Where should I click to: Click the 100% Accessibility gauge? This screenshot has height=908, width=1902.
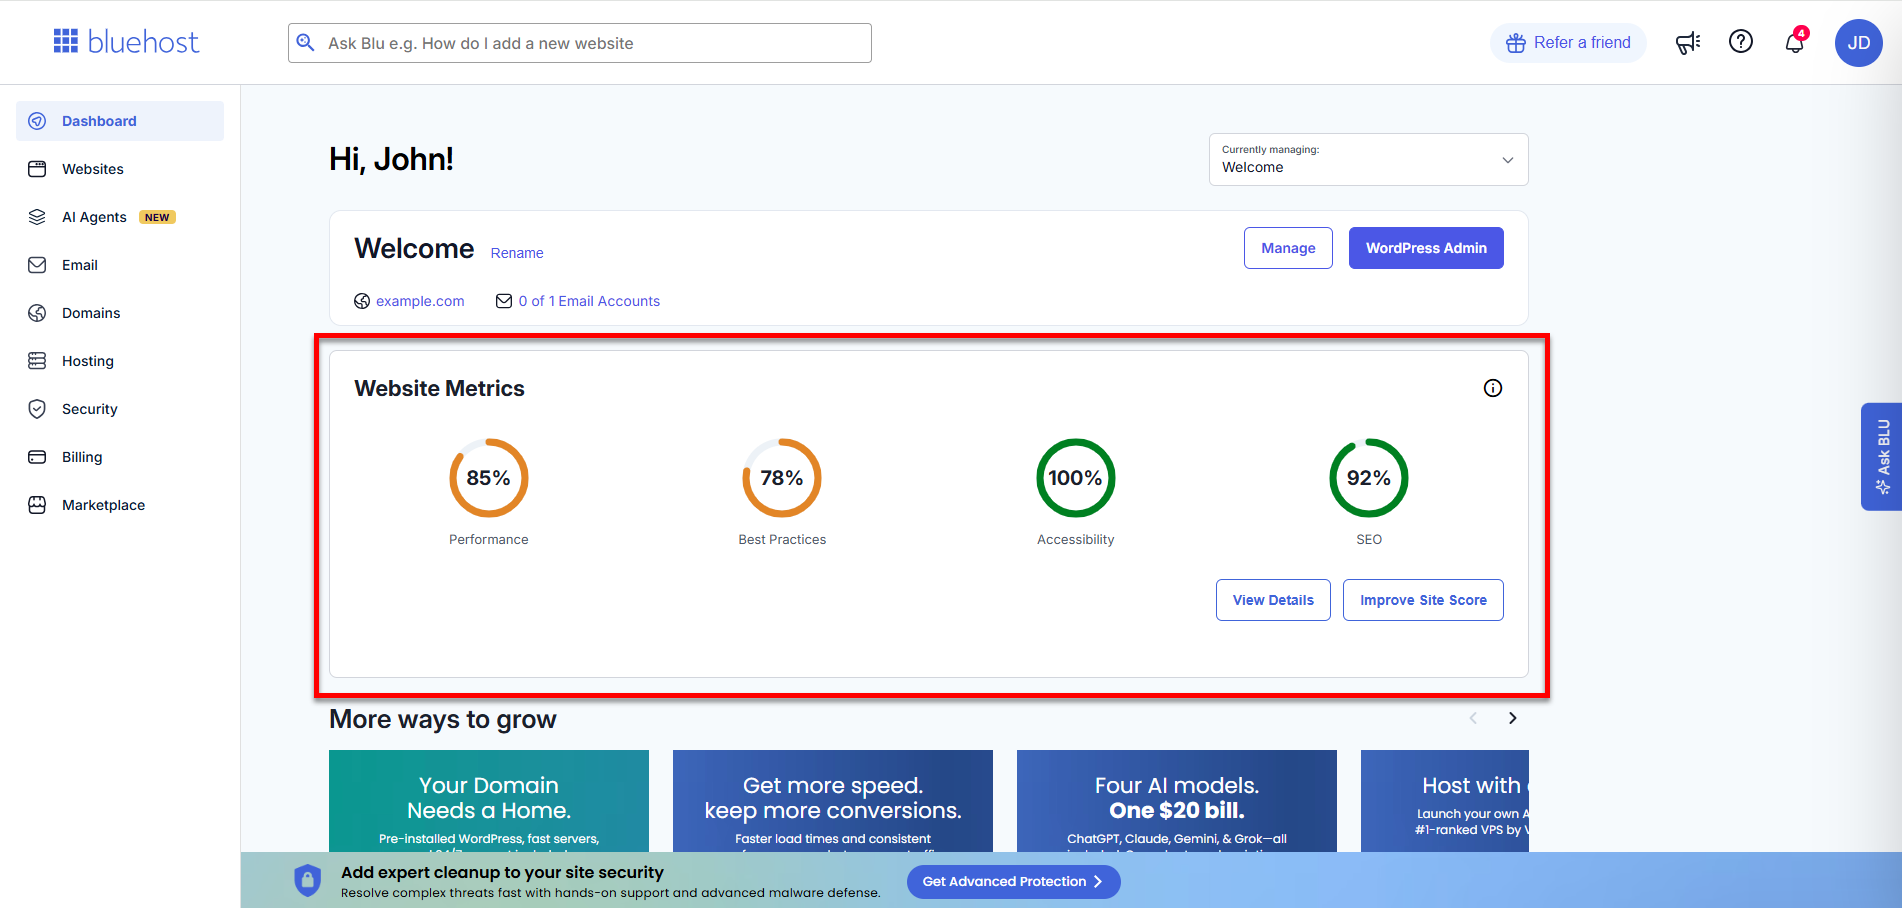point(1076,478)
